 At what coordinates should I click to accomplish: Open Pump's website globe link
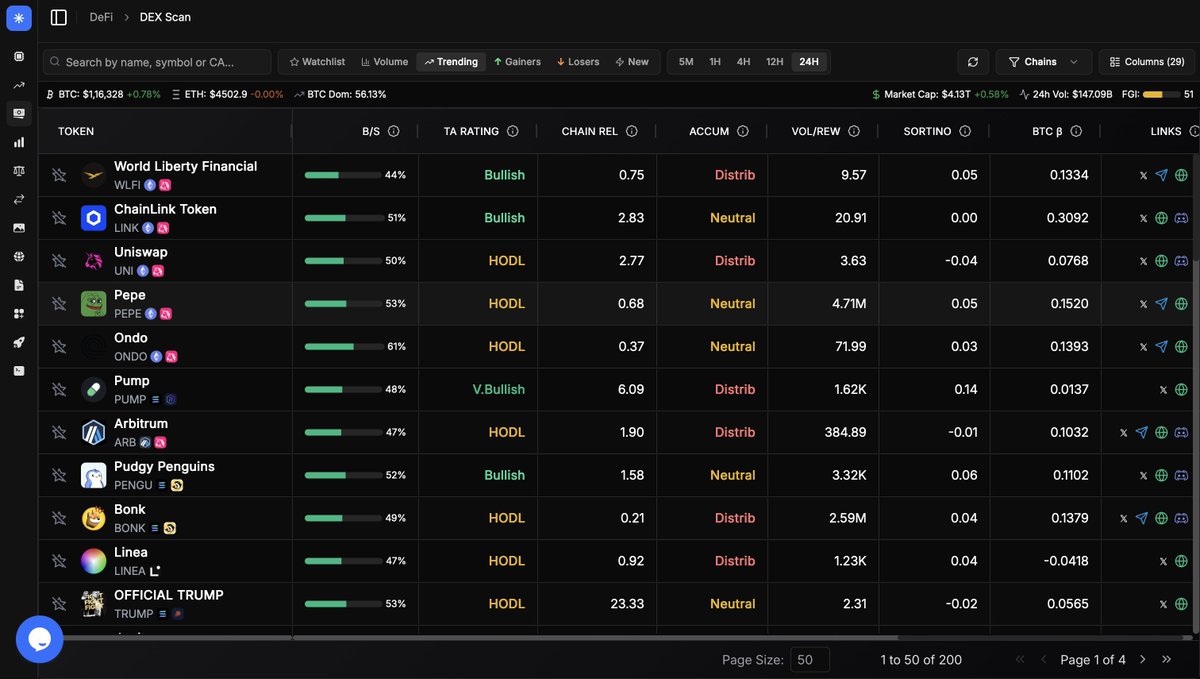[x=1181, y=390]
